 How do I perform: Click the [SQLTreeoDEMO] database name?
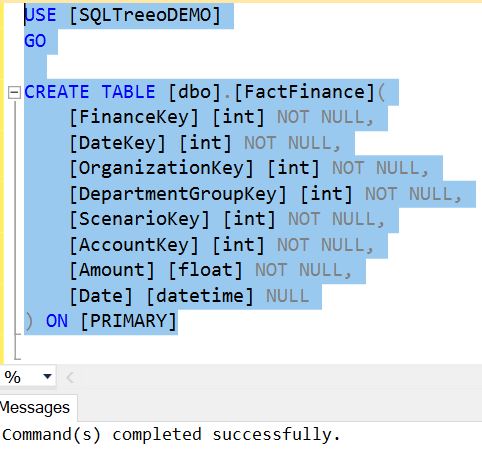[x=145, y=16]
